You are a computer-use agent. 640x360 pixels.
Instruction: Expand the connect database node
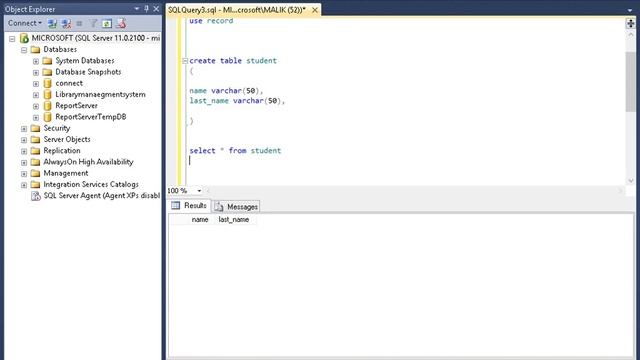click(36, 84)
